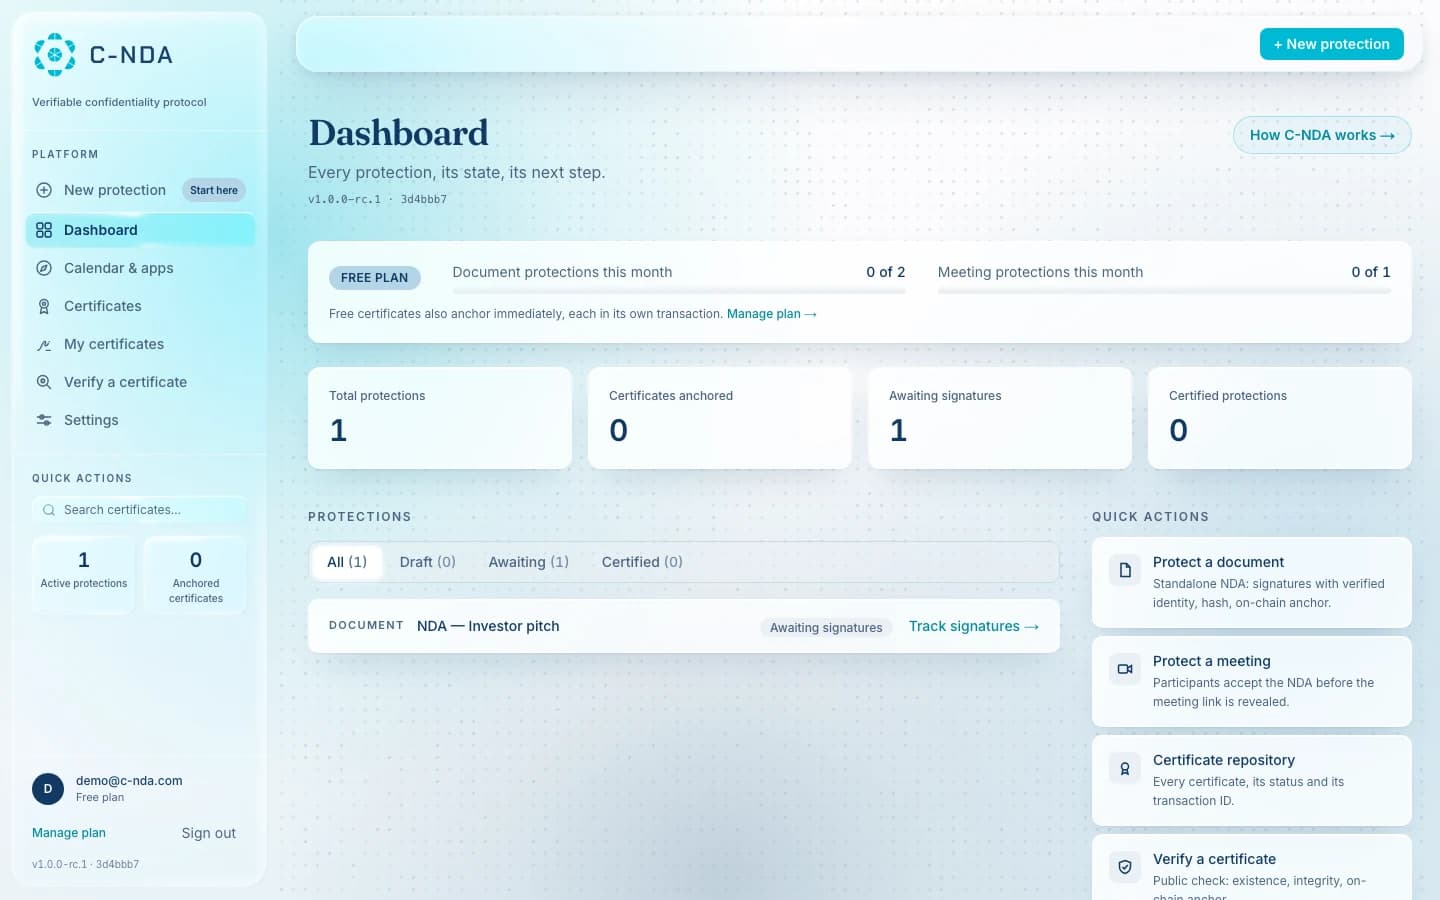Click the Awaiting signatures stat card
Image resolution: width=1440 pixels, height=900 pixels.
[1000, 418]
